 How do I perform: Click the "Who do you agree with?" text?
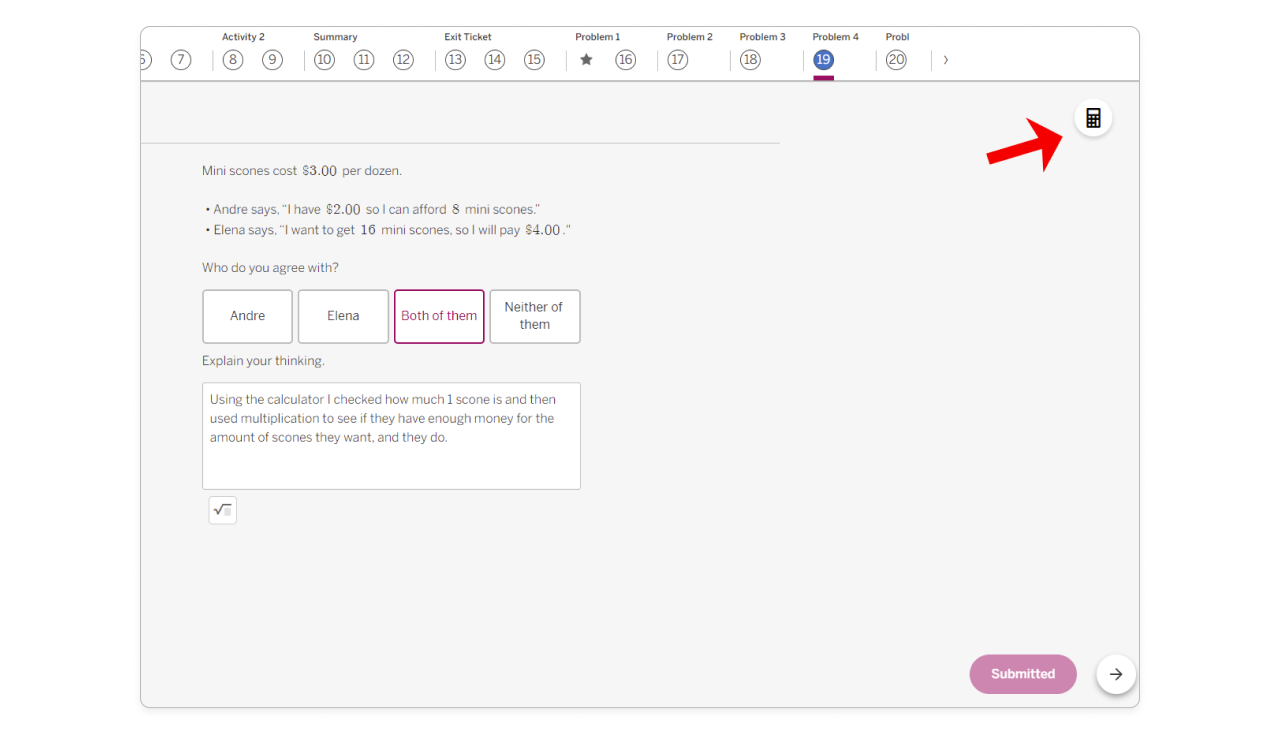(x=270, y=268)
